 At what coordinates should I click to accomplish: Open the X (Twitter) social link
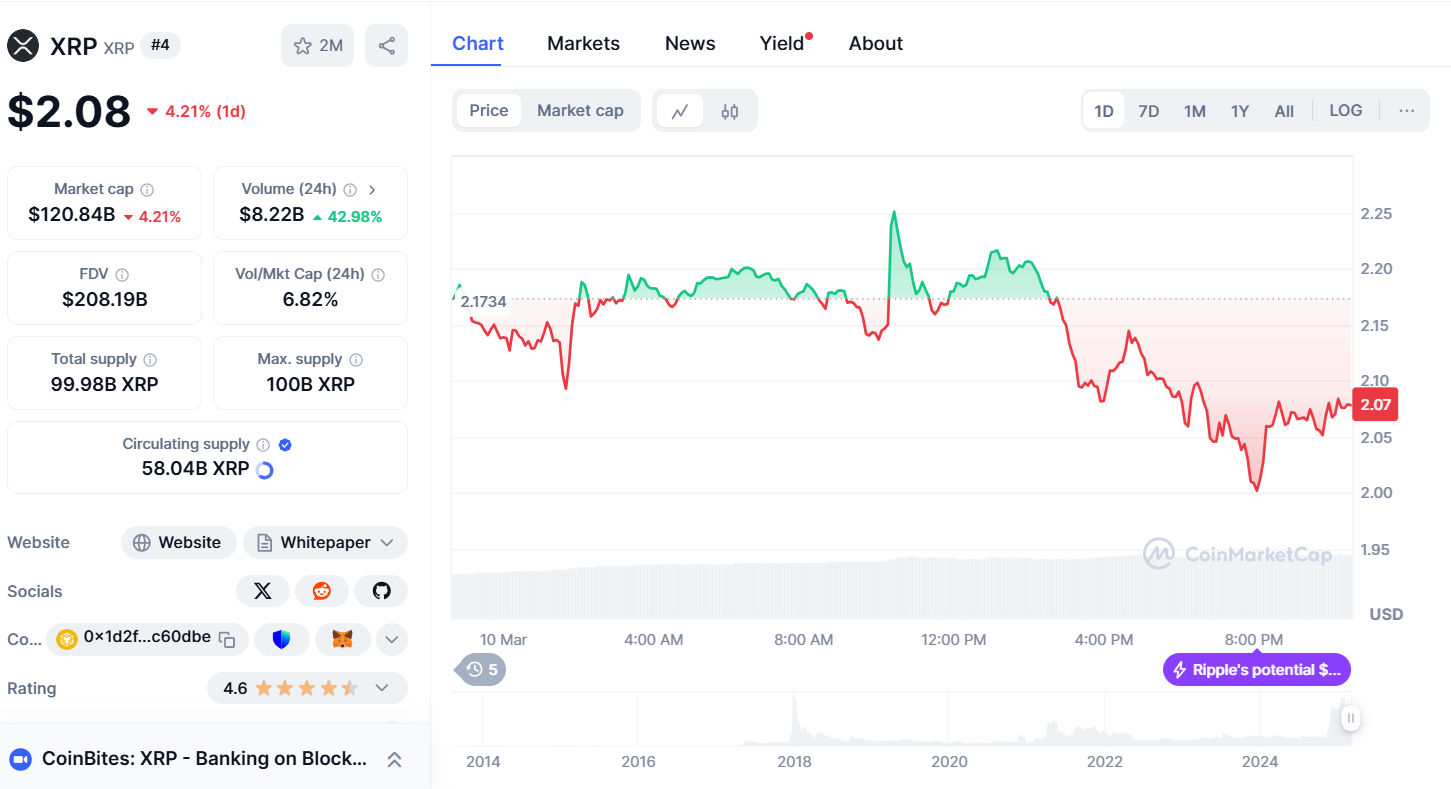263,591
